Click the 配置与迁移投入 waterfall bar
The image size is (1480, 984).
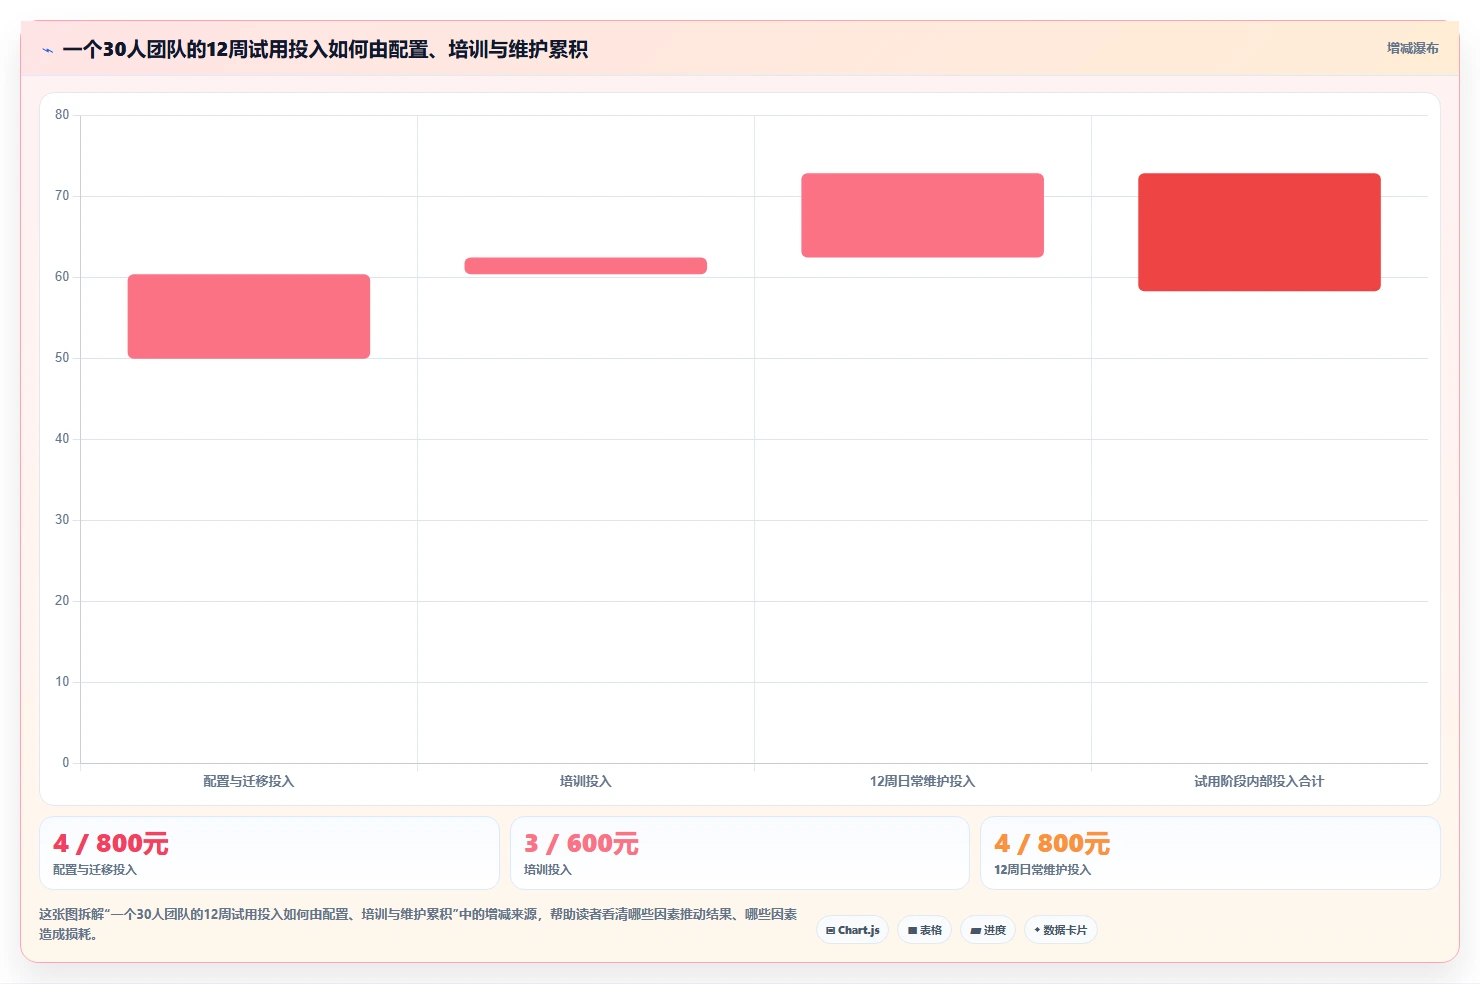coord(249,316)
